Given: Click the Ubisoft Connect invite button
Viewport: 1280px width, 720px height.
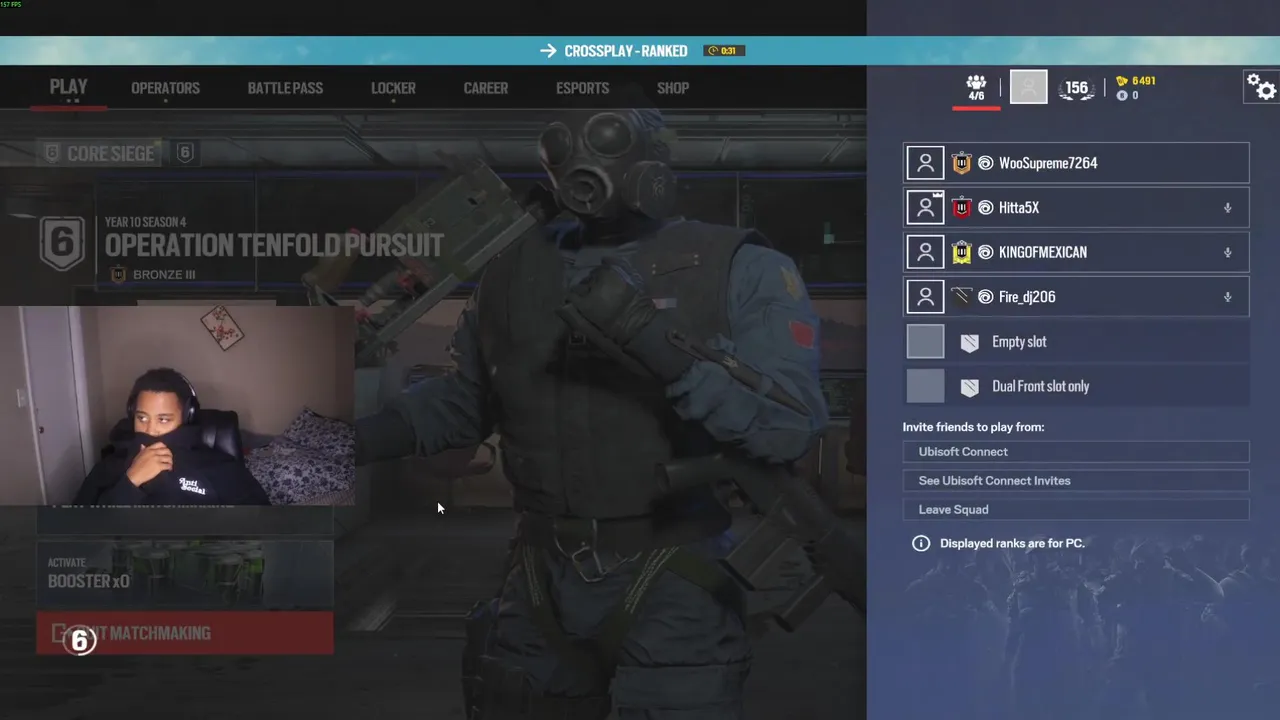Looking at the screenshot, I should [x=1076, y=452].
